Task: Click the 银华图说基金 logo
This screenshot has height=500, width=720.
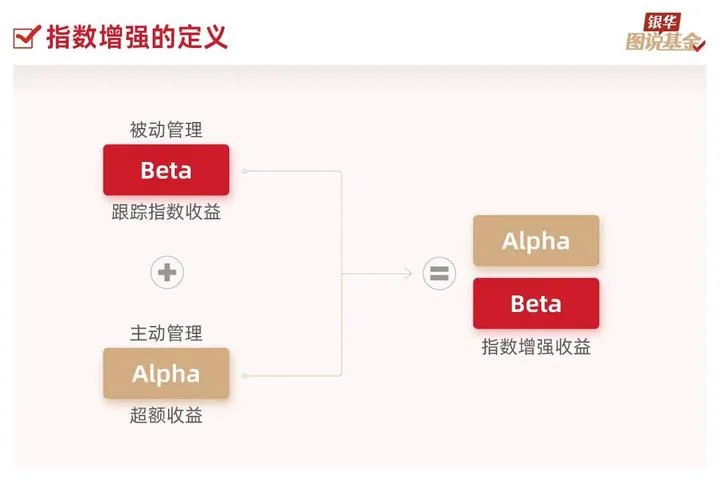Action: coord(665,32)
